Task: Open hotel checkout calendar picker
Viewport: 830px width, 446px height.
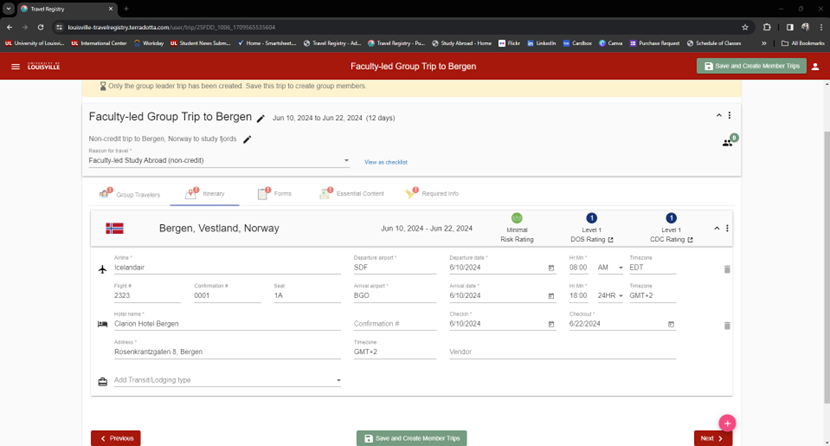Action: click(671, 324)
